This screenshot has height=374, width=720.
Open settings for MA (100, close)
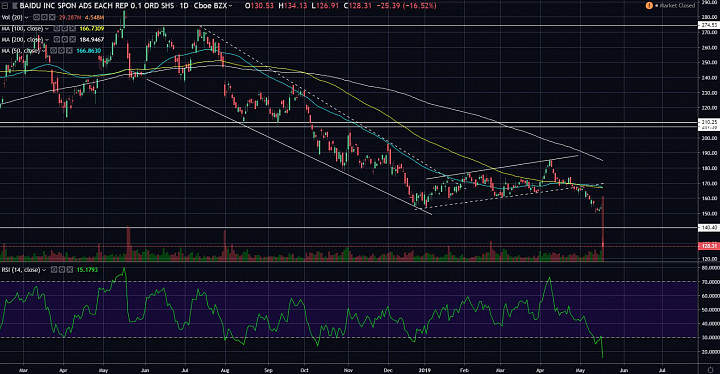point(65,28)
